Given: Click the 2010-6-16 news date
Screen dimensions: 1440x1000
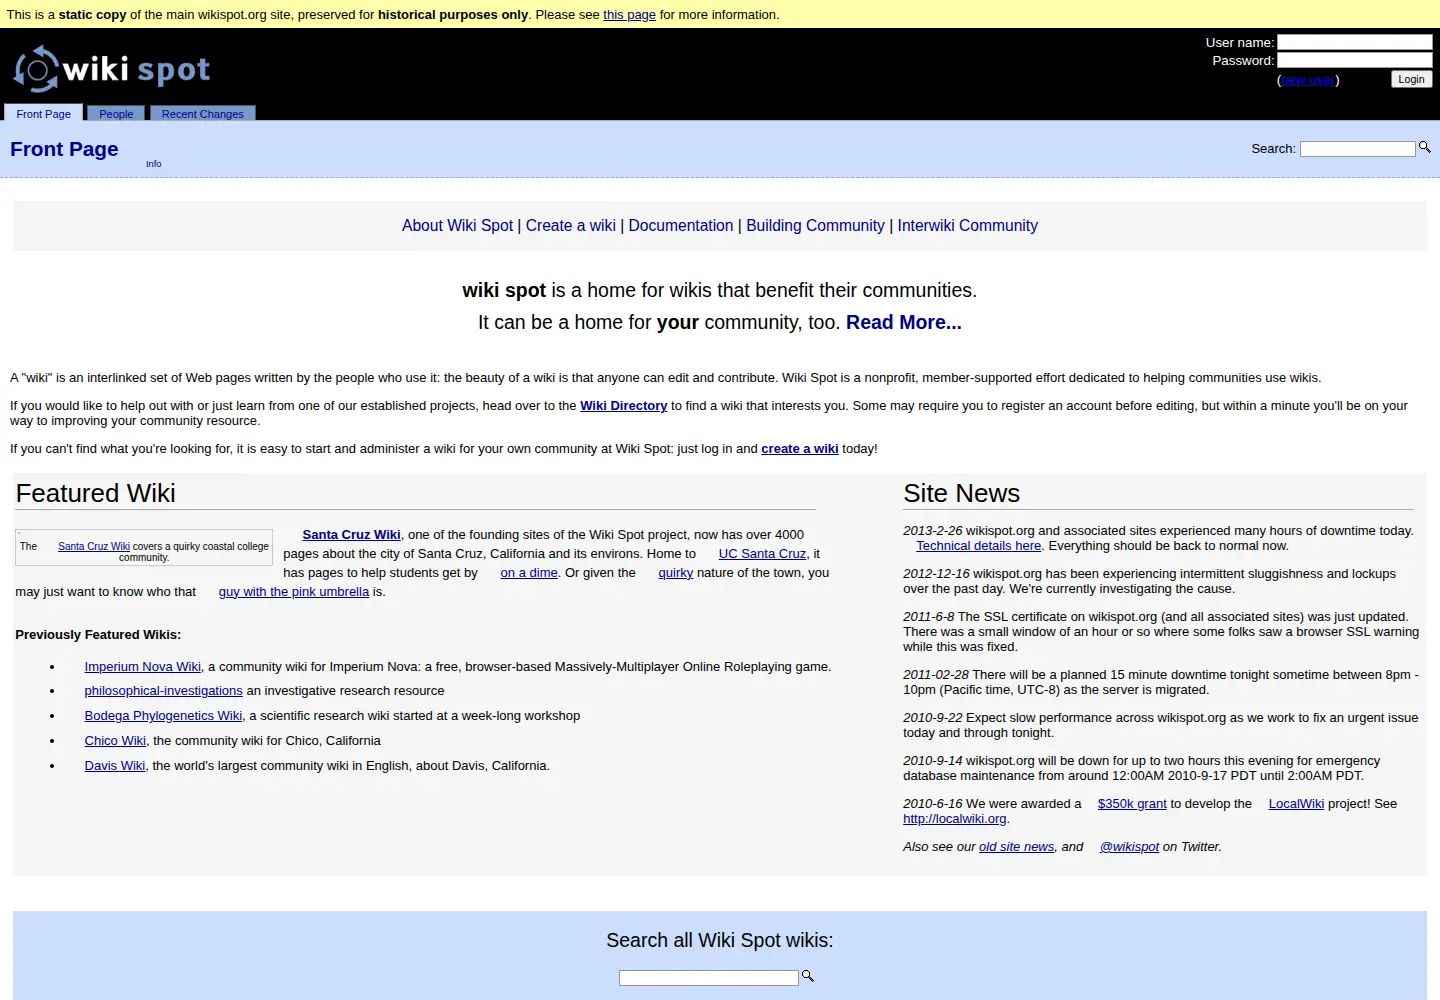Looking at the screenshot, I should coord(933,804).
